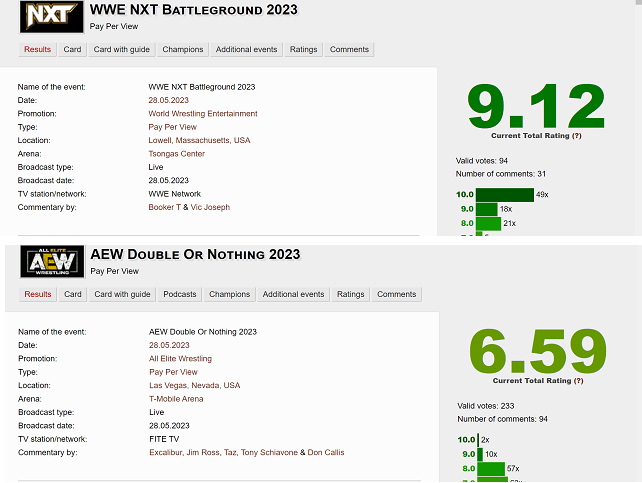Open Additional events tab for NXT Battleground

(x=246, y=50)
